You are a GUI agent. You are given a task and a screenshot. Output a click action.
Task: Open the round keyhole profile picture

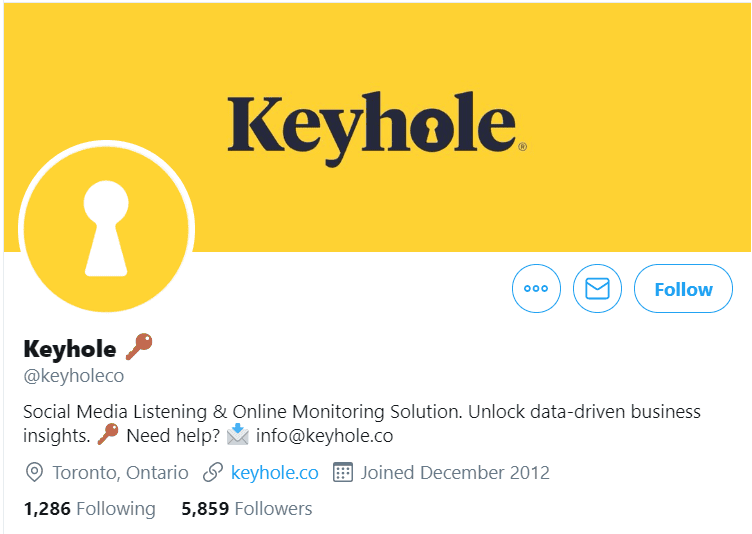pyautogui.click(x=106, y=228)
